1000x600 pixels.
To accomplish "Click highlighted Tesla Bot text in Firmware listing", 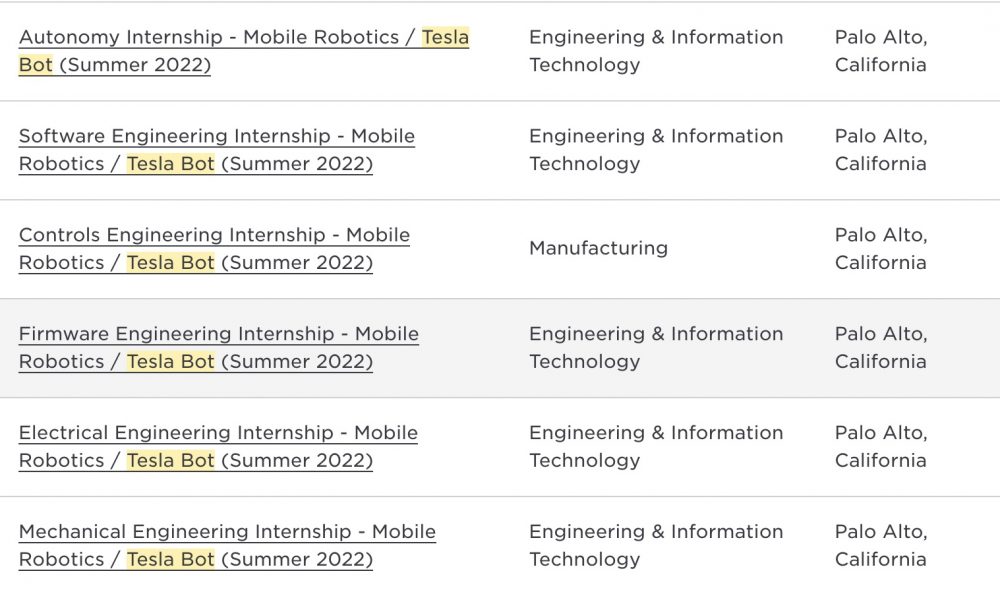I will 170,362.
